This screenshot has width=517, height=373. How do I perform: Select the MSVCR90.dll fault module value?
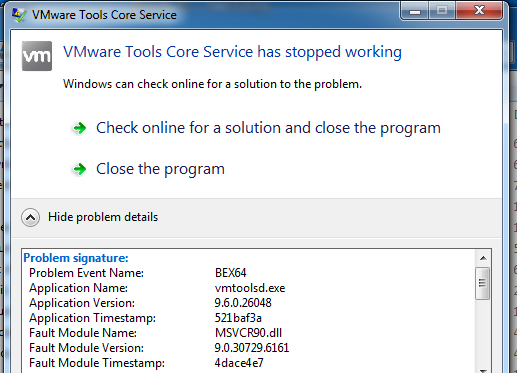point(248,333)
